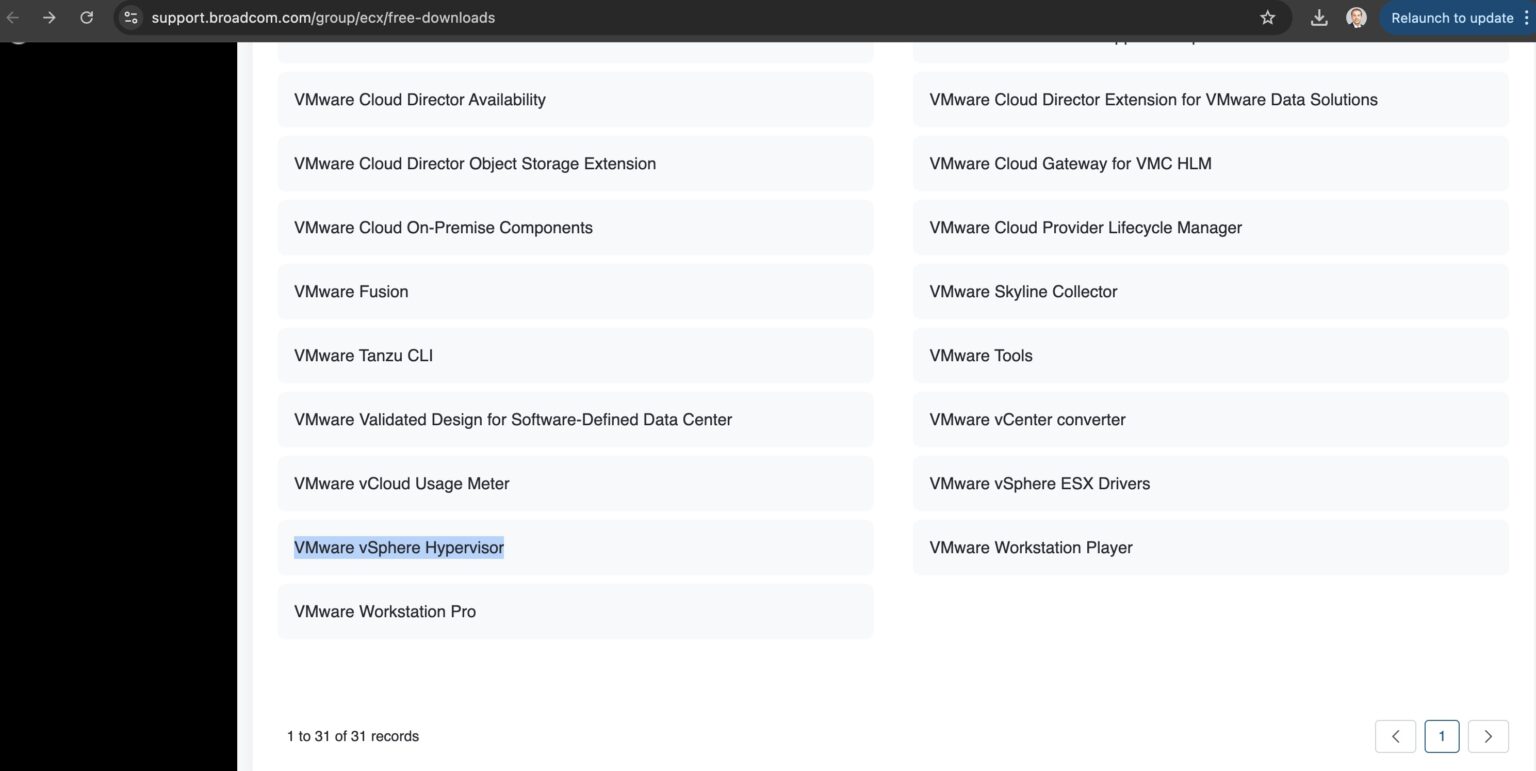Click VMware Cloud Director Availability
The height and width of the screenshot is (771, 1536).
[419, 99]
